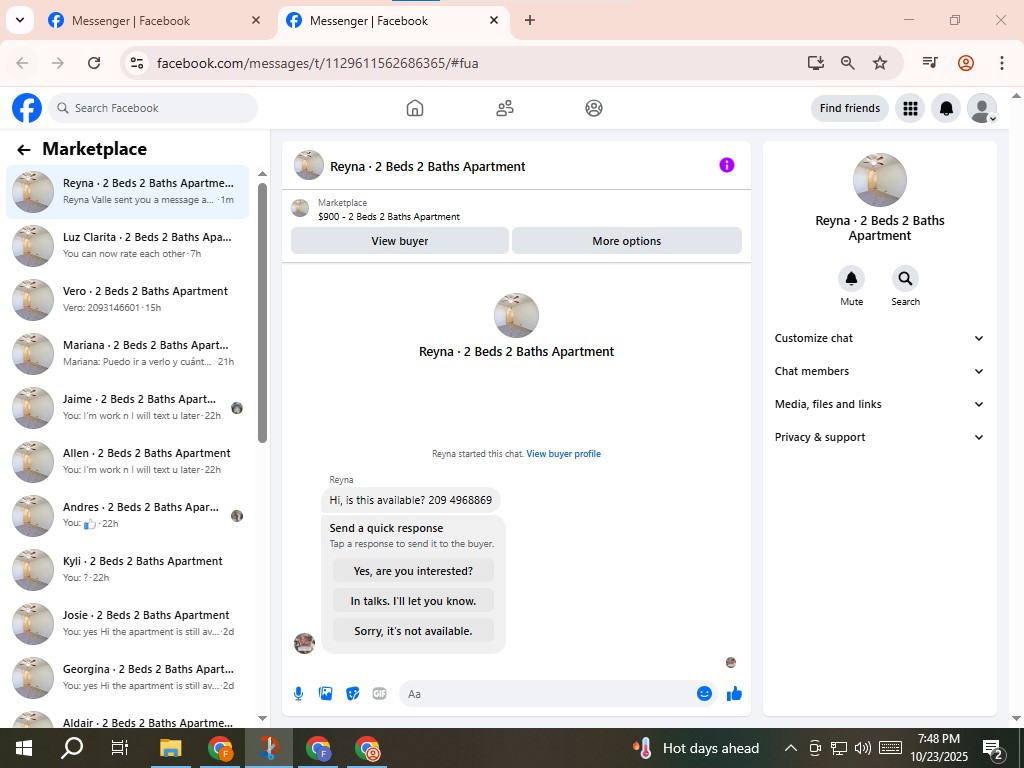The image size is (1024, 768).
Task: Open the Groups icon in top navigation
Action: 594,108
